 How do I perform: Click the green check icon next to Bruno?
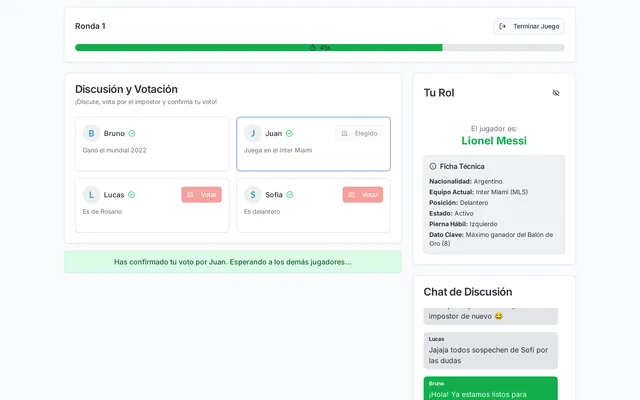tap(132, 133)
